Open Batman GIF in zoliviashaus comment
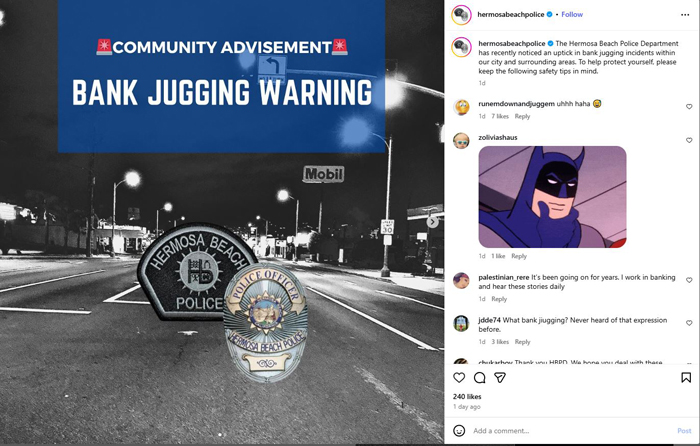This screenshot has height=446, width=700. click(552, 197)
